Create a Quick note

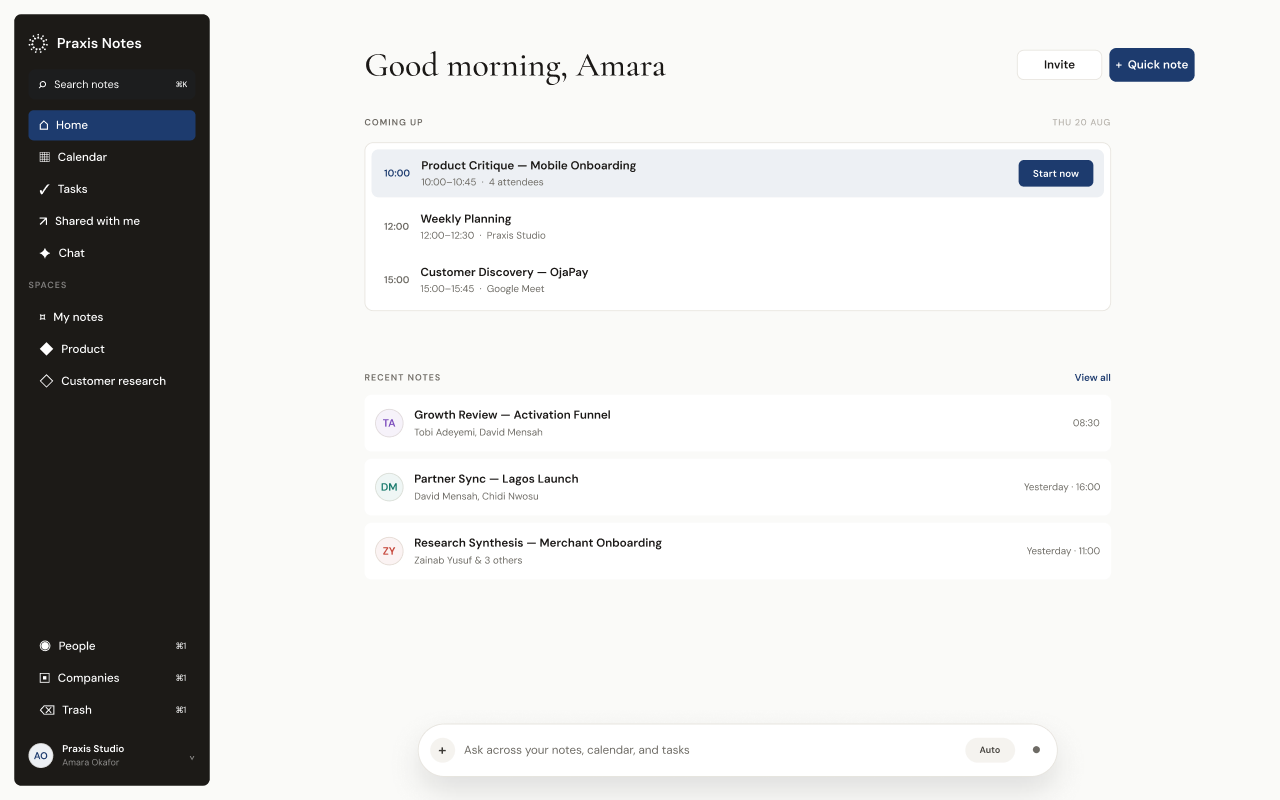point(1152,65)
